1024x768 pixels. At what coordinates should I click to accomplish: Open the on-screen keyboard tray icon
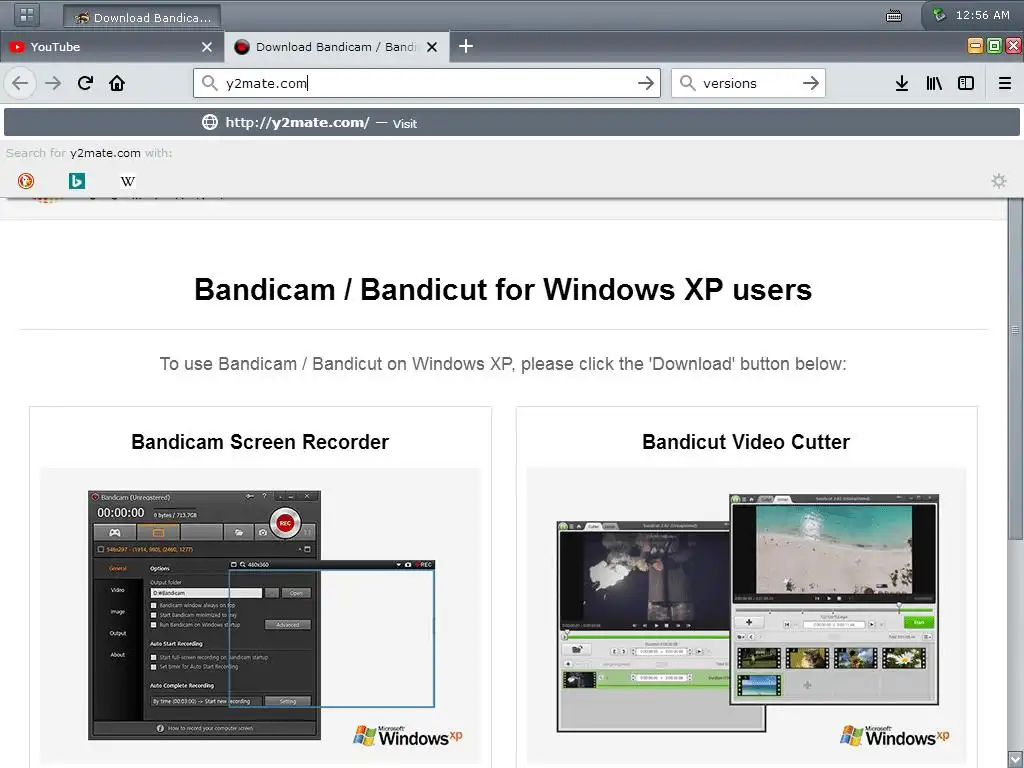coord(894,16)
